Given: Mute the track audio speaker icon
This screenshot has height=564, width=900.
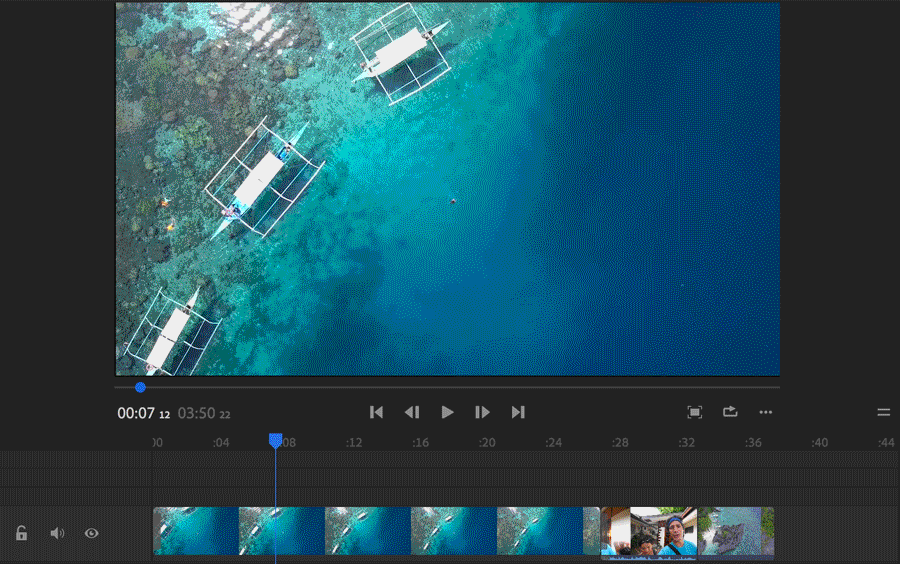Looking at the screenshot, I should point(57,533).
